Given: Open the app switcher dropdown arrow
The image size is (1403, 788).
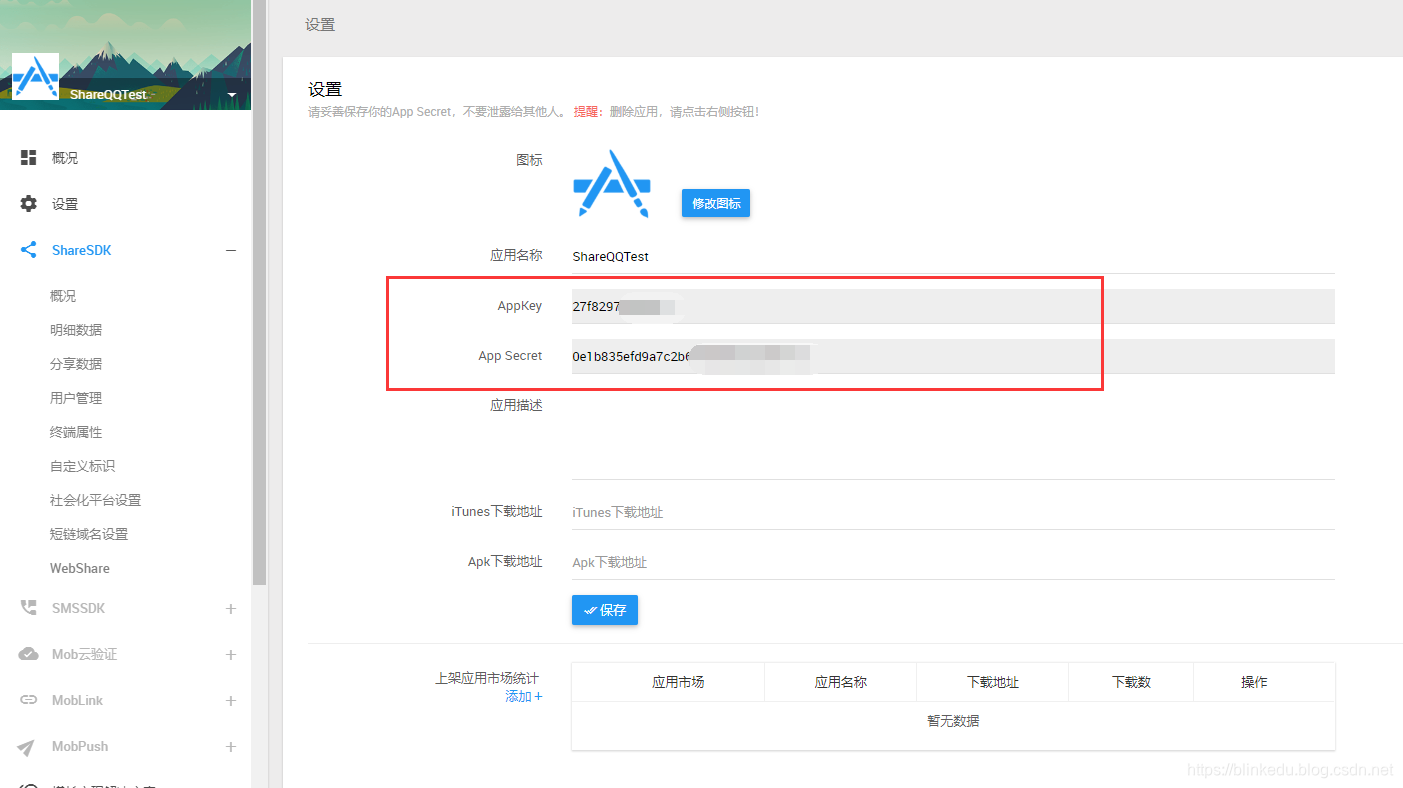Looking at the screenshot, I should [x=232, y=95].
